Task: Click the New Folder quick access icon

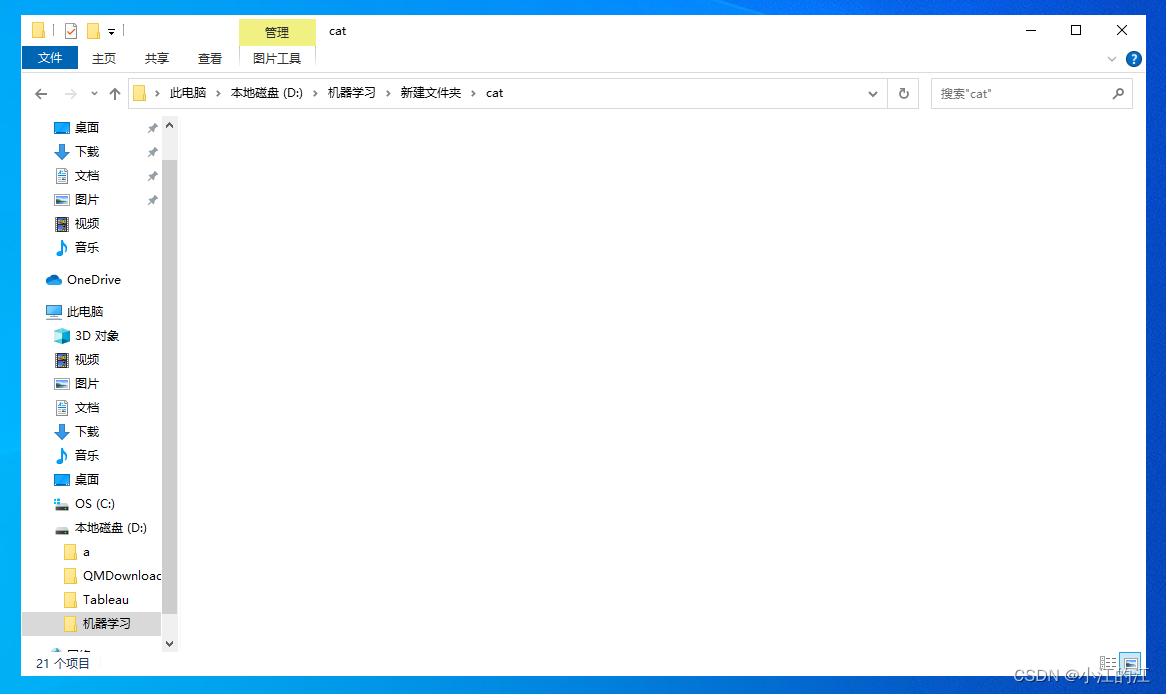Action: (93, 30)
